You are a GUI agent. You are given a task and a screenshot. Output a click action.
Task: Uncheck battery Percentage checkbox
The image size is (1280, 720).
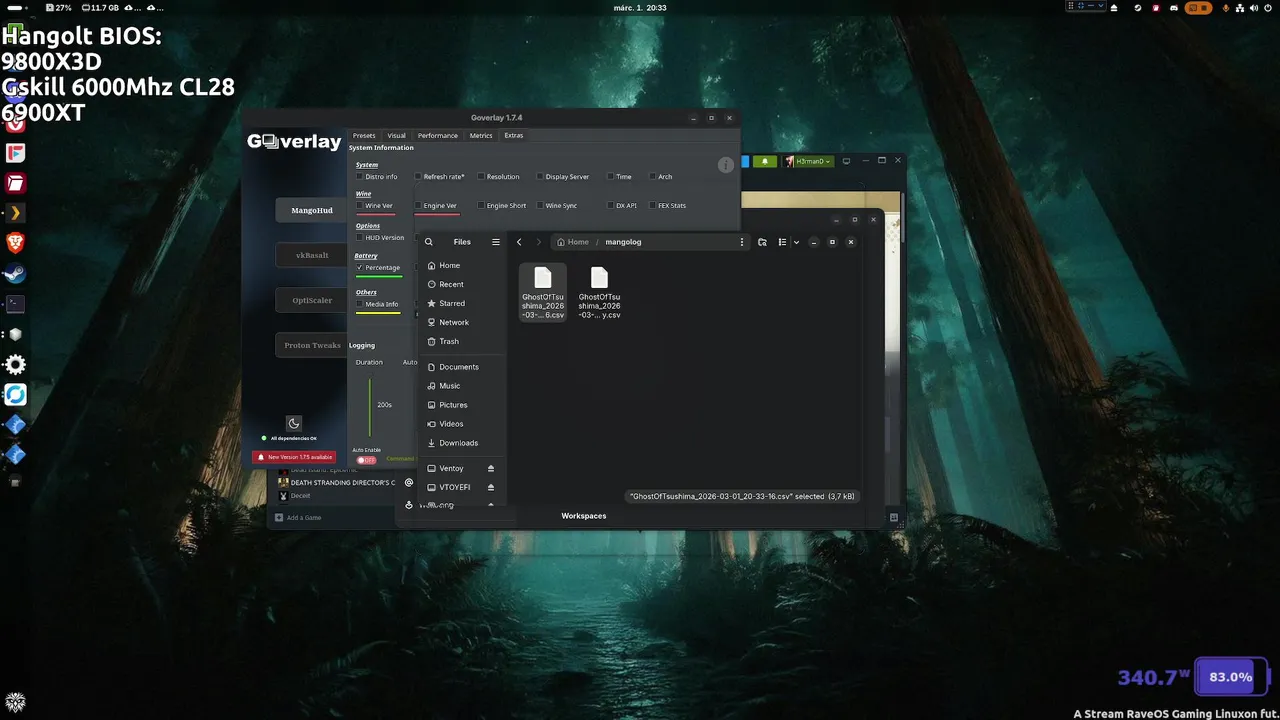360,268
